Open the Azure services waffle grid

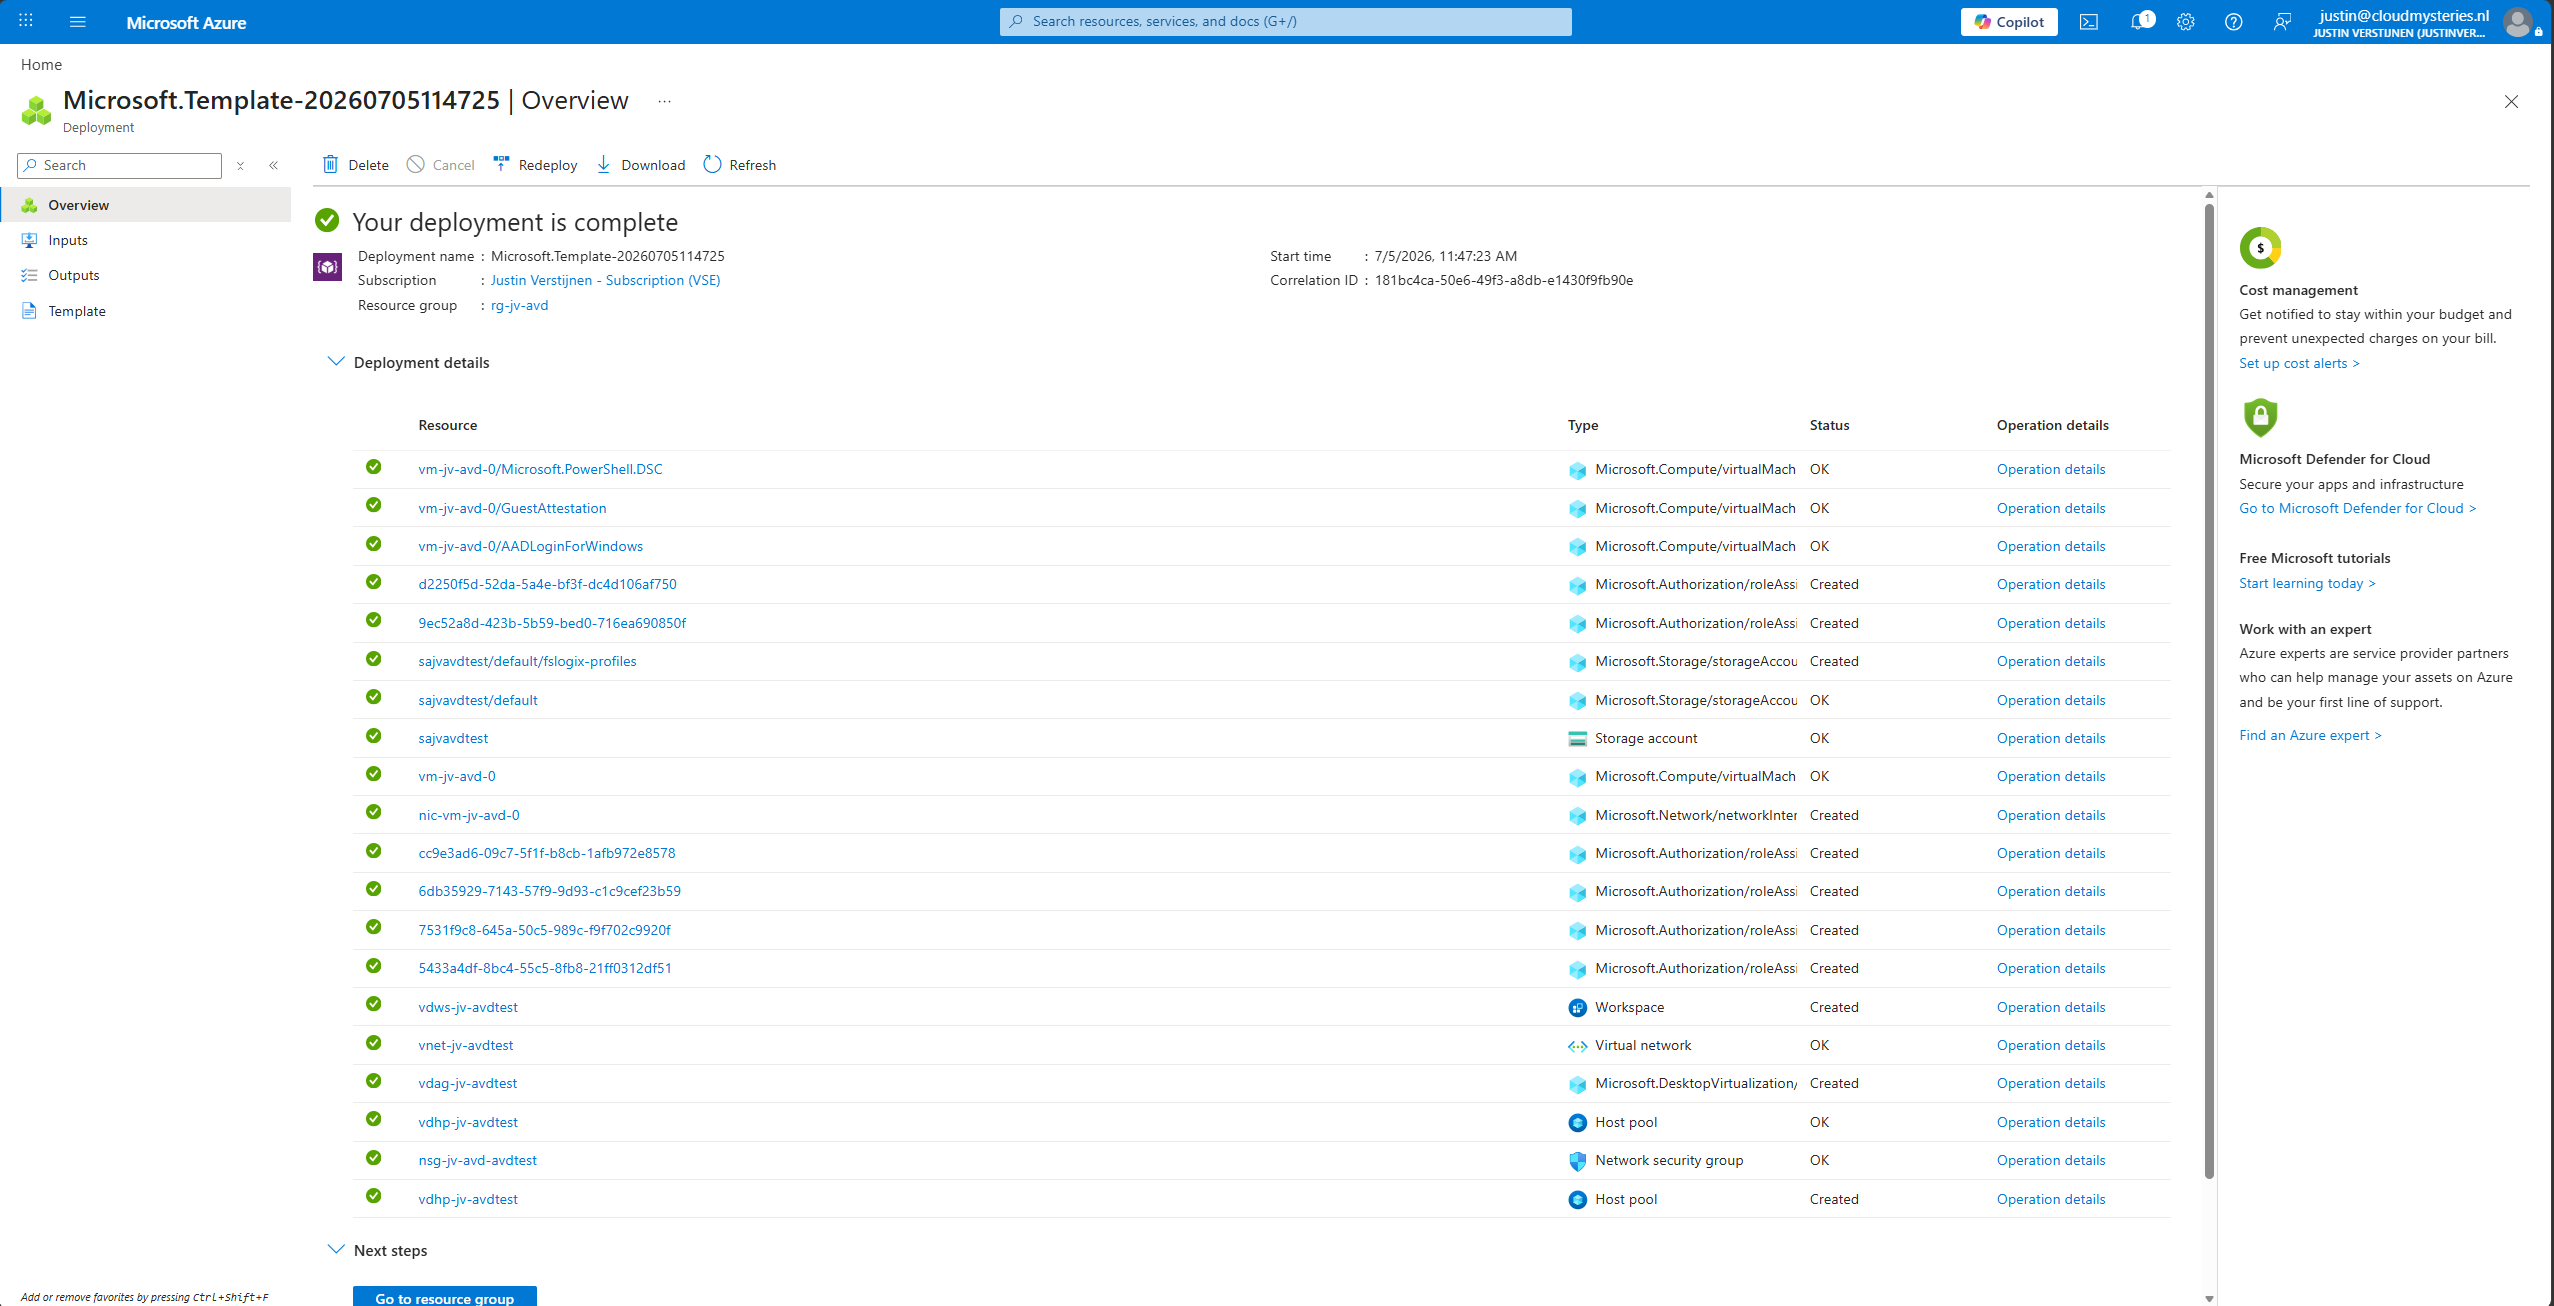click(x=26, y=21)
